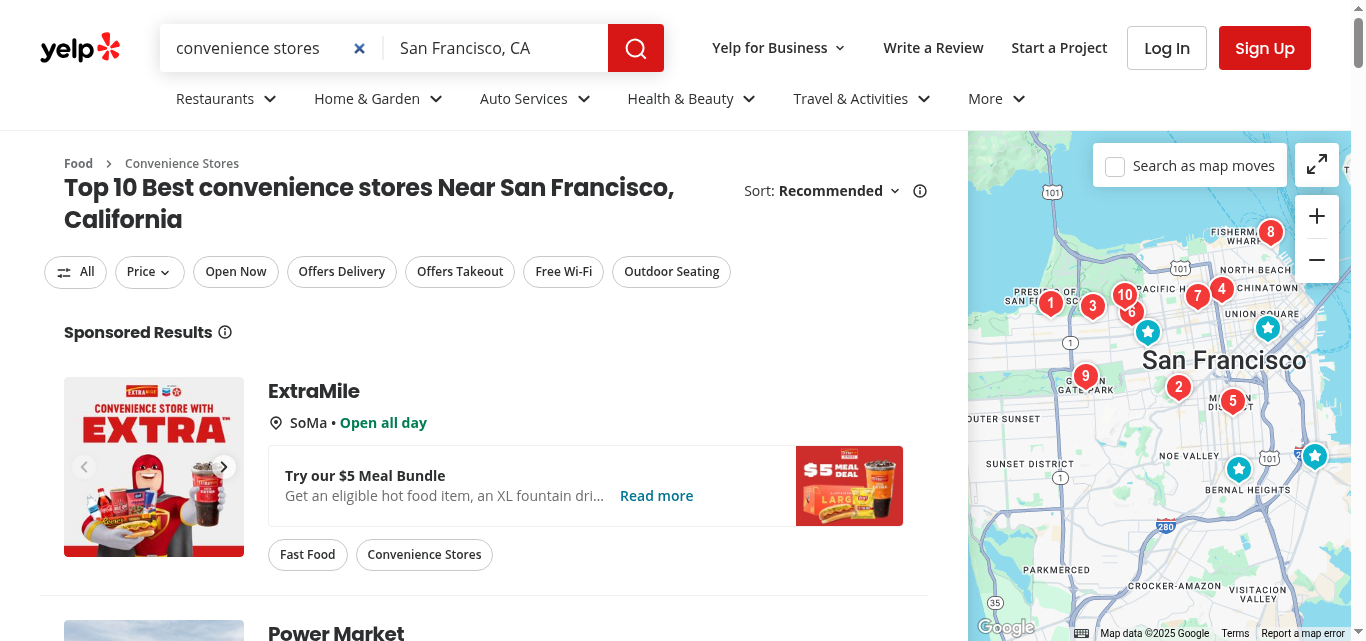Expand the Travel & Activities menu
This screenshot has height=641, width=1366.
coord(862,99)
